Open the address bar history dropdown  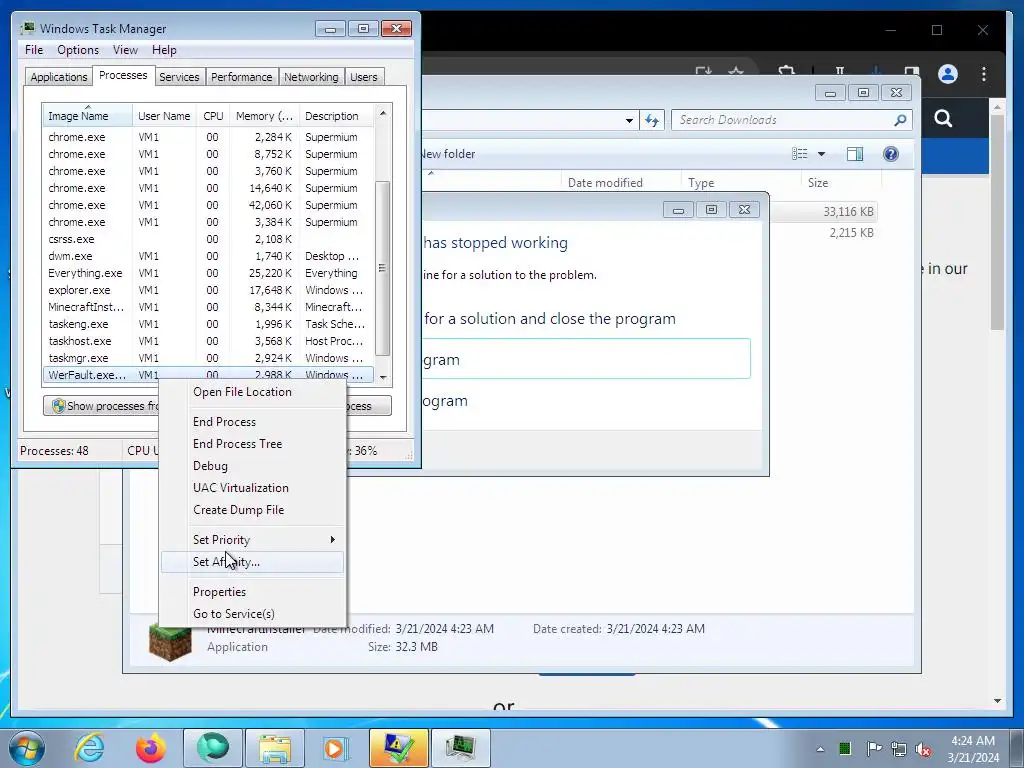click(629, 120)
